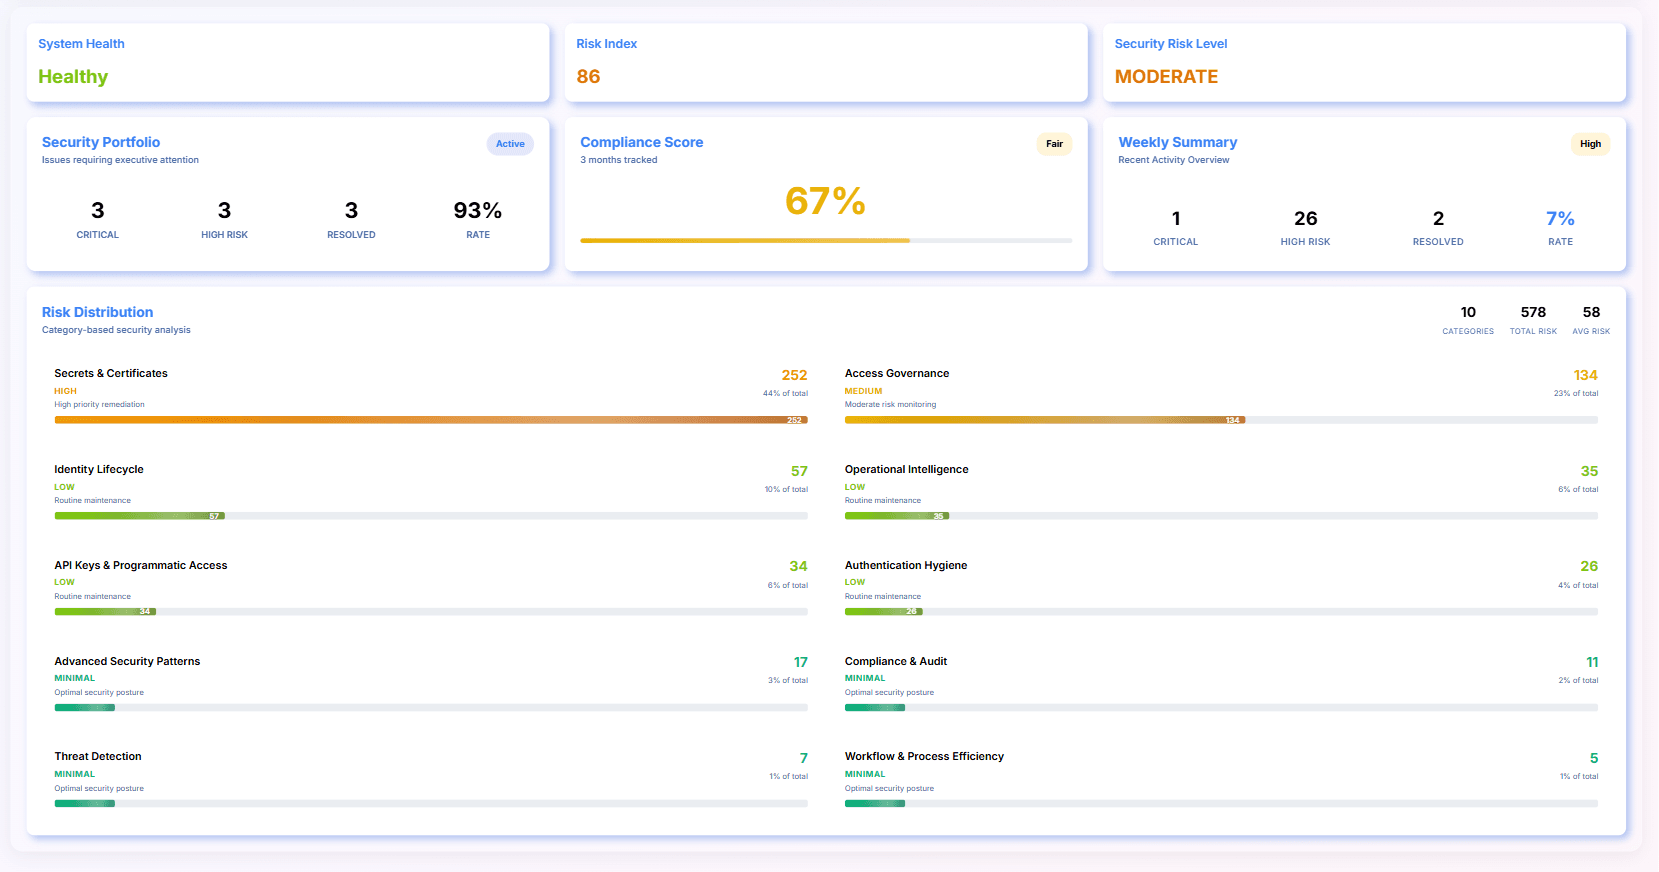Click the Advanced Security Patterns bar

point(431,708)
